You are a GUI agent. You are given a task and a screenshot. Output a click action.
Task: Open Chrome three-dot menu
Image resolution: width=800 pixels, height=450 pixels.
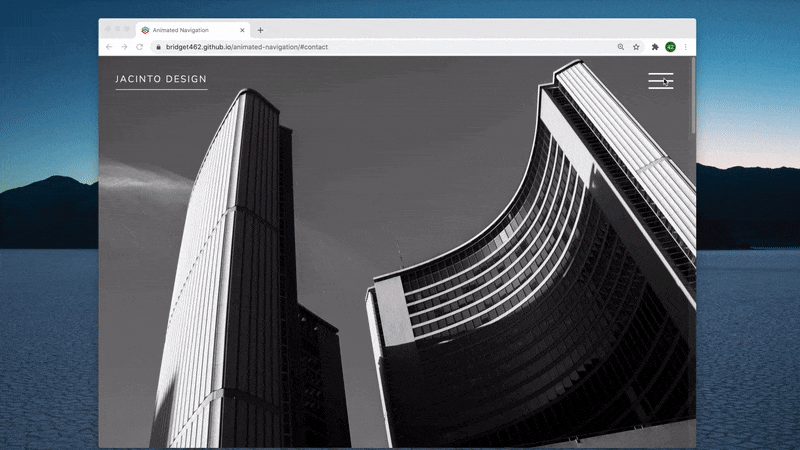pyautogui.click(x=686, y=47)
